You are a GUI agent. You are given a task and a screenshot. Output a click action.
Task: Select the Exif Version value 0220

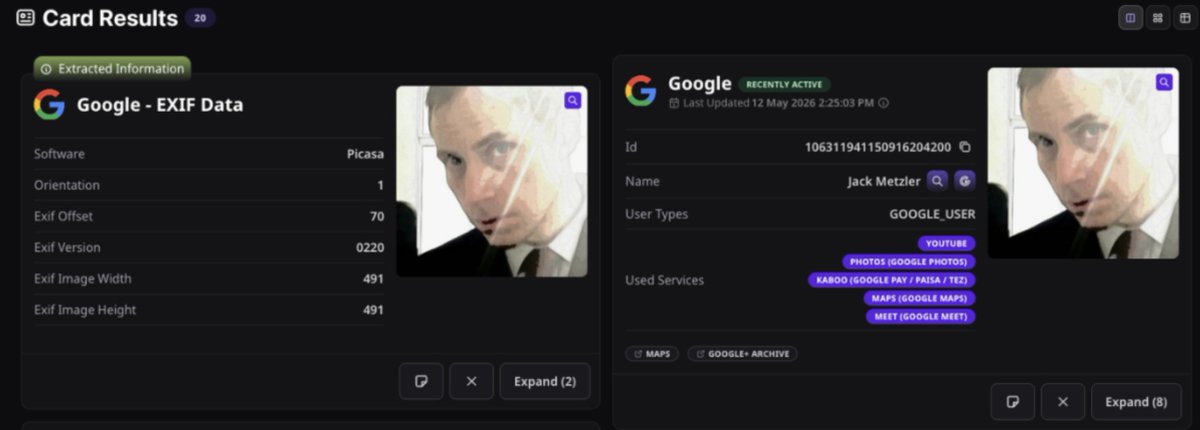coord(370,247)
